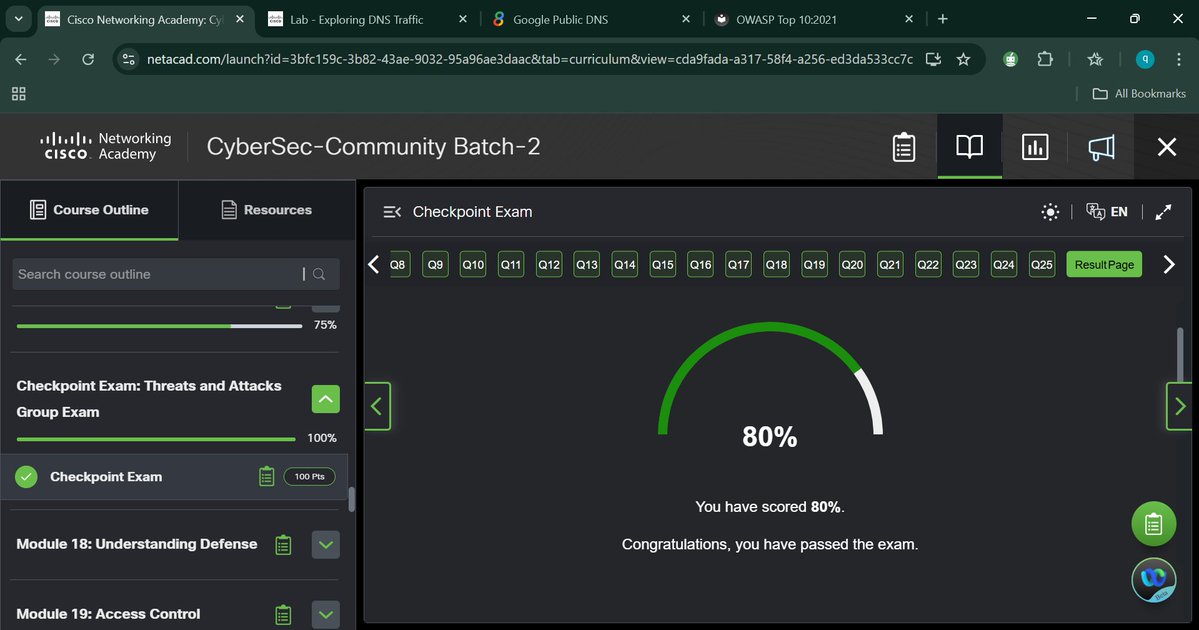Screen dimensions: 1199x630
Task: Open the announcements megaphone icon
Action: point(1101,147)
